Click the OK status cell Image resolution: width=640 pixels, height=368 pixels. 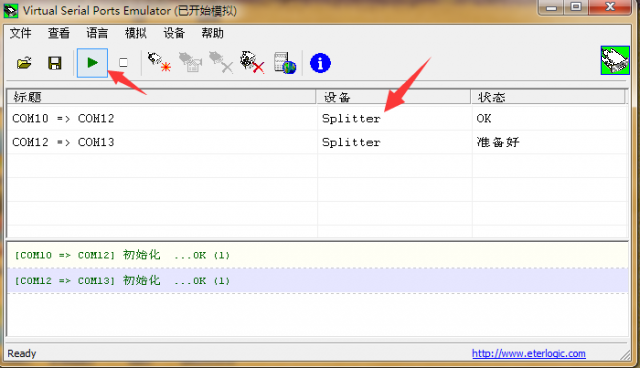[484, 118]
